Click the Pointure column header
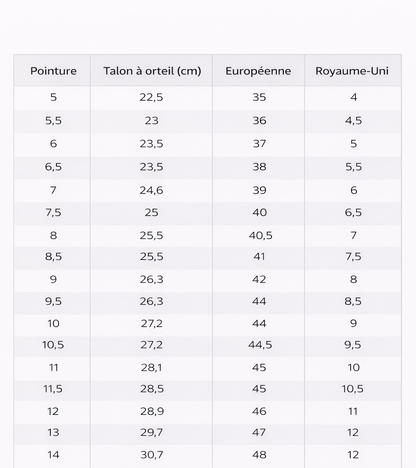Screen dimensions: 416x468 click(x=53, y=71)
